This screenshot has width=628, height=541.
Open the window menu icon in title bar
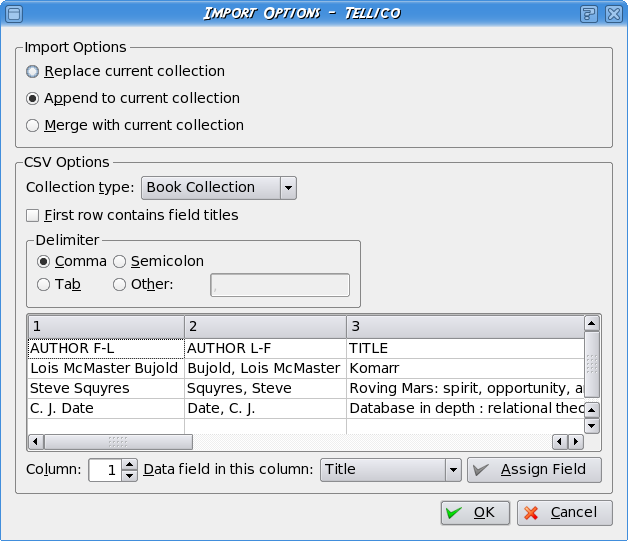[14, 14]
